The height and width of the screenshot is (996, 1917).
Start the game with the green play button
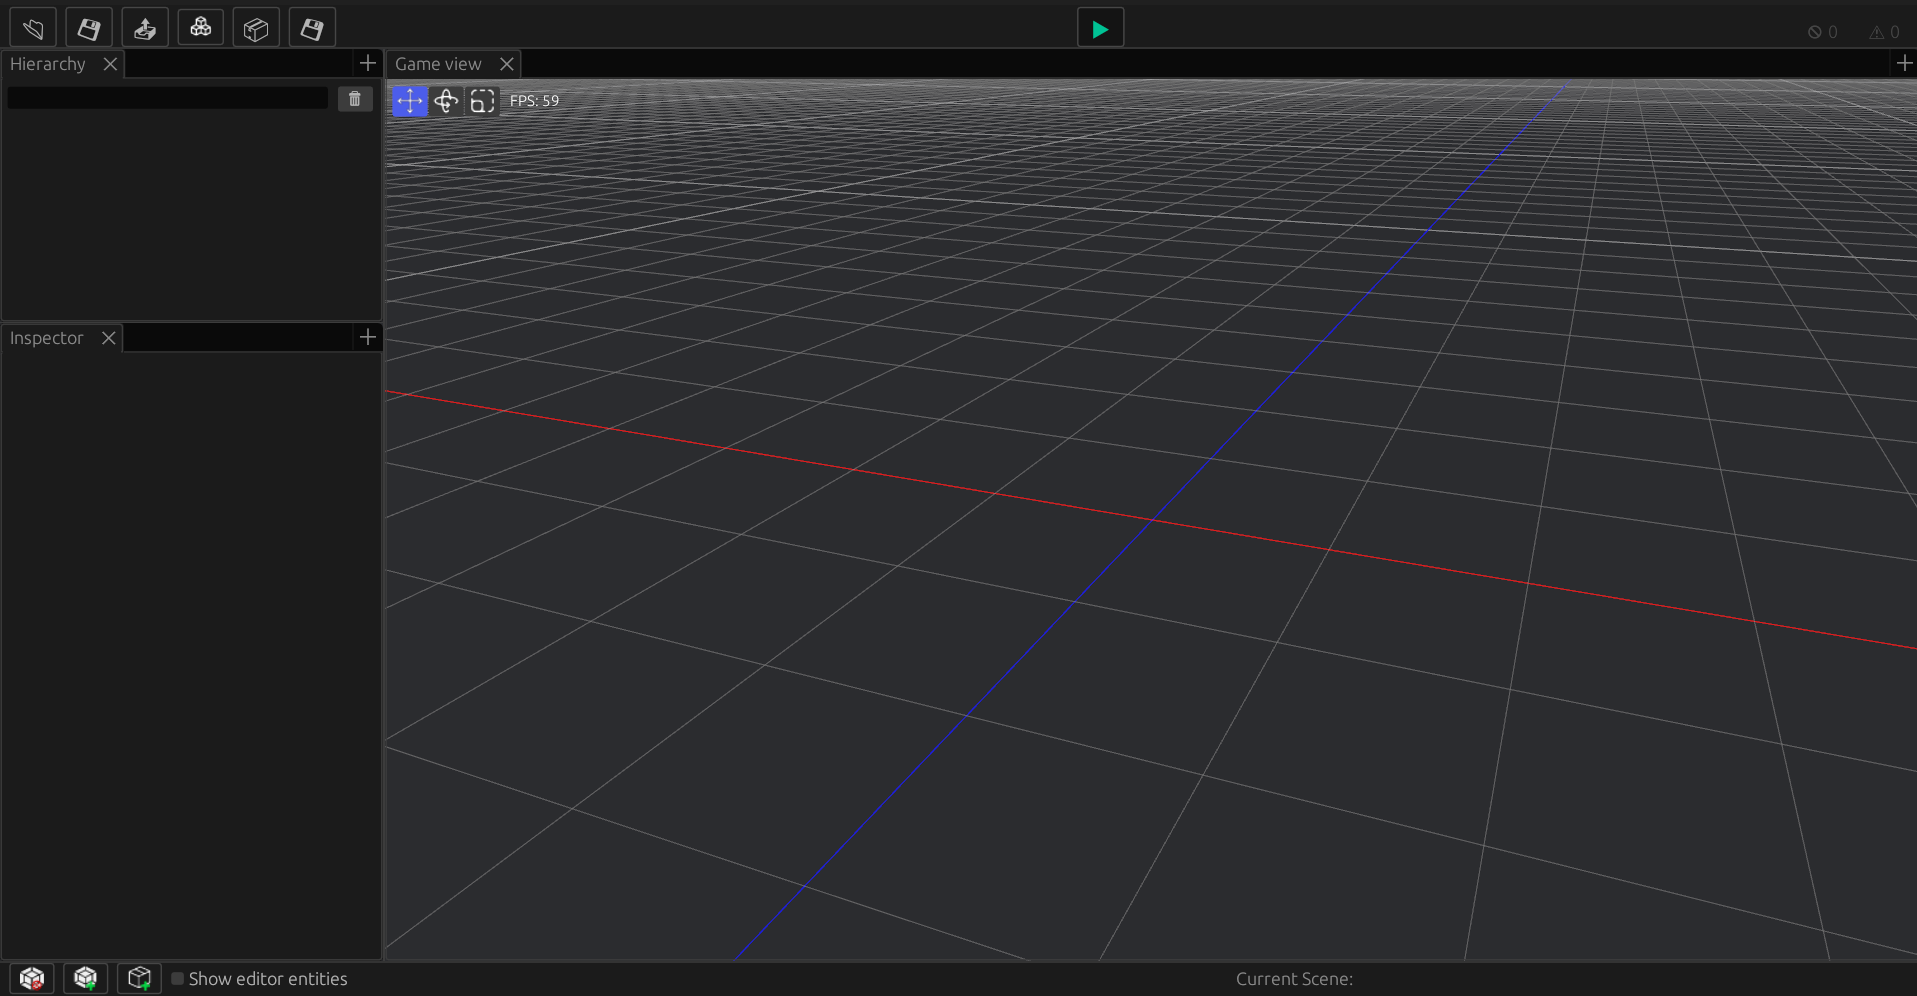(1100, 29)
